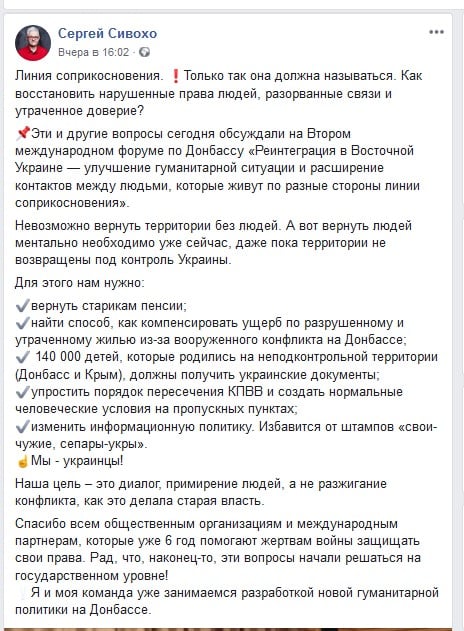The width and height of the screenshot is (464, 631).
Task: Click pointing finger emoji before Мы - украинцы
Action: (x=22, y=461)
